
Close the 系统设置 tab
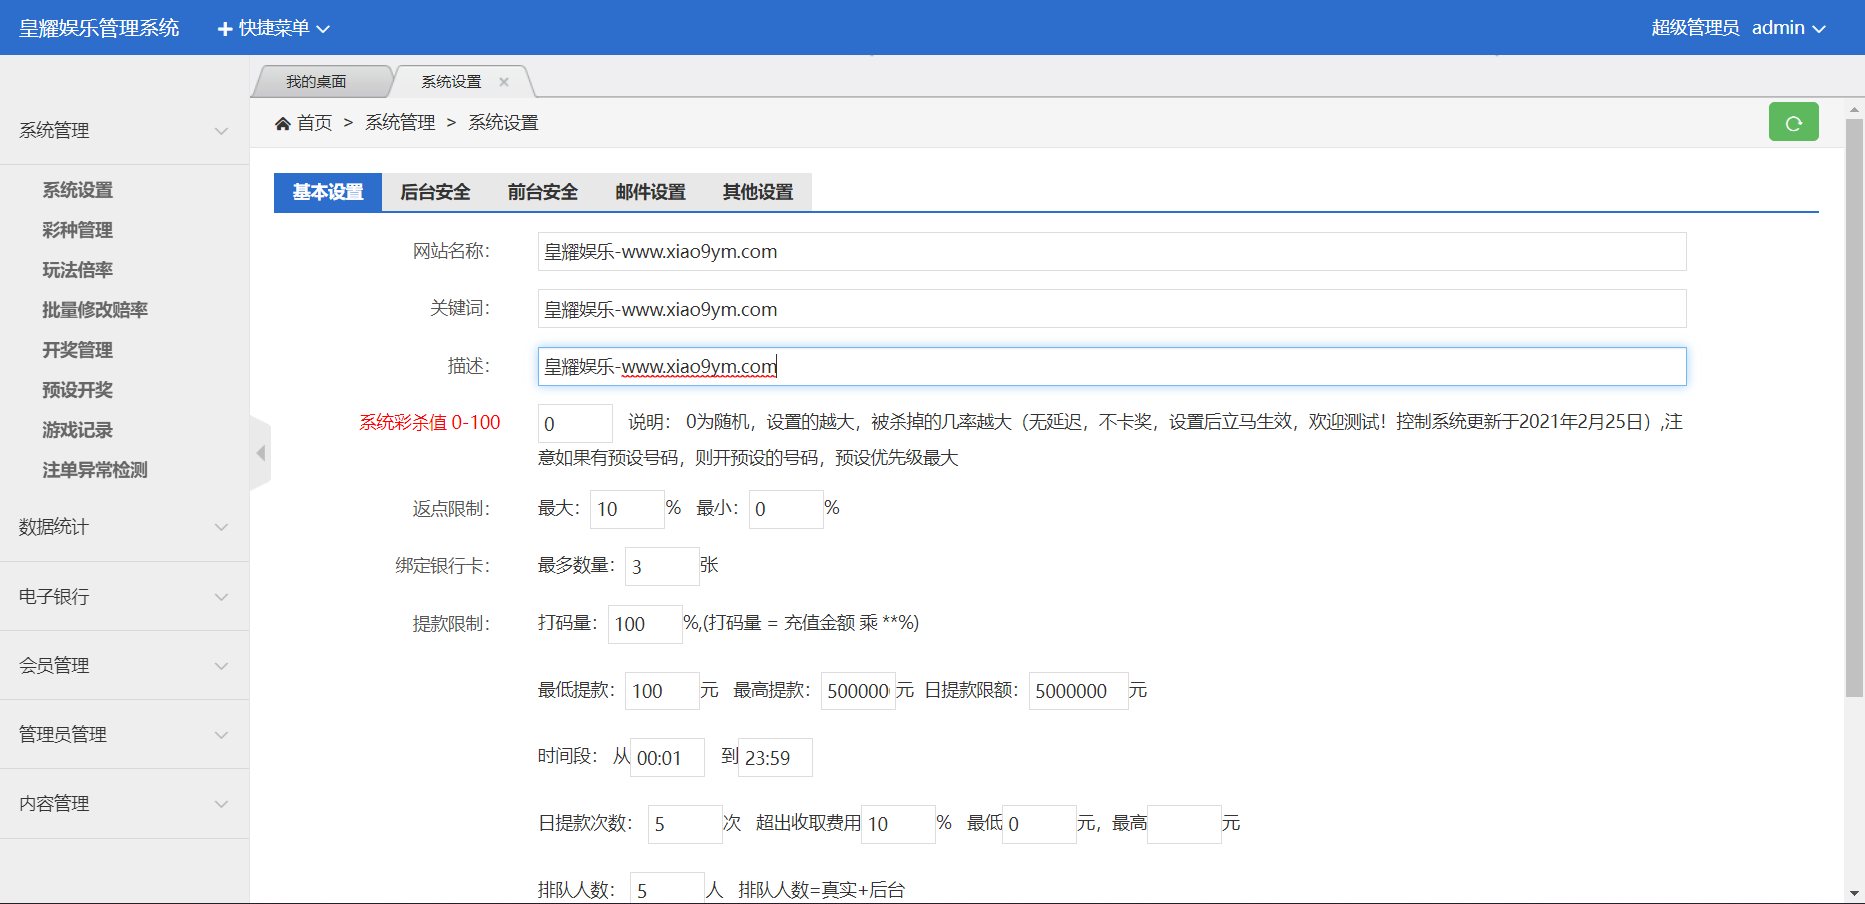tap(504, 82)
